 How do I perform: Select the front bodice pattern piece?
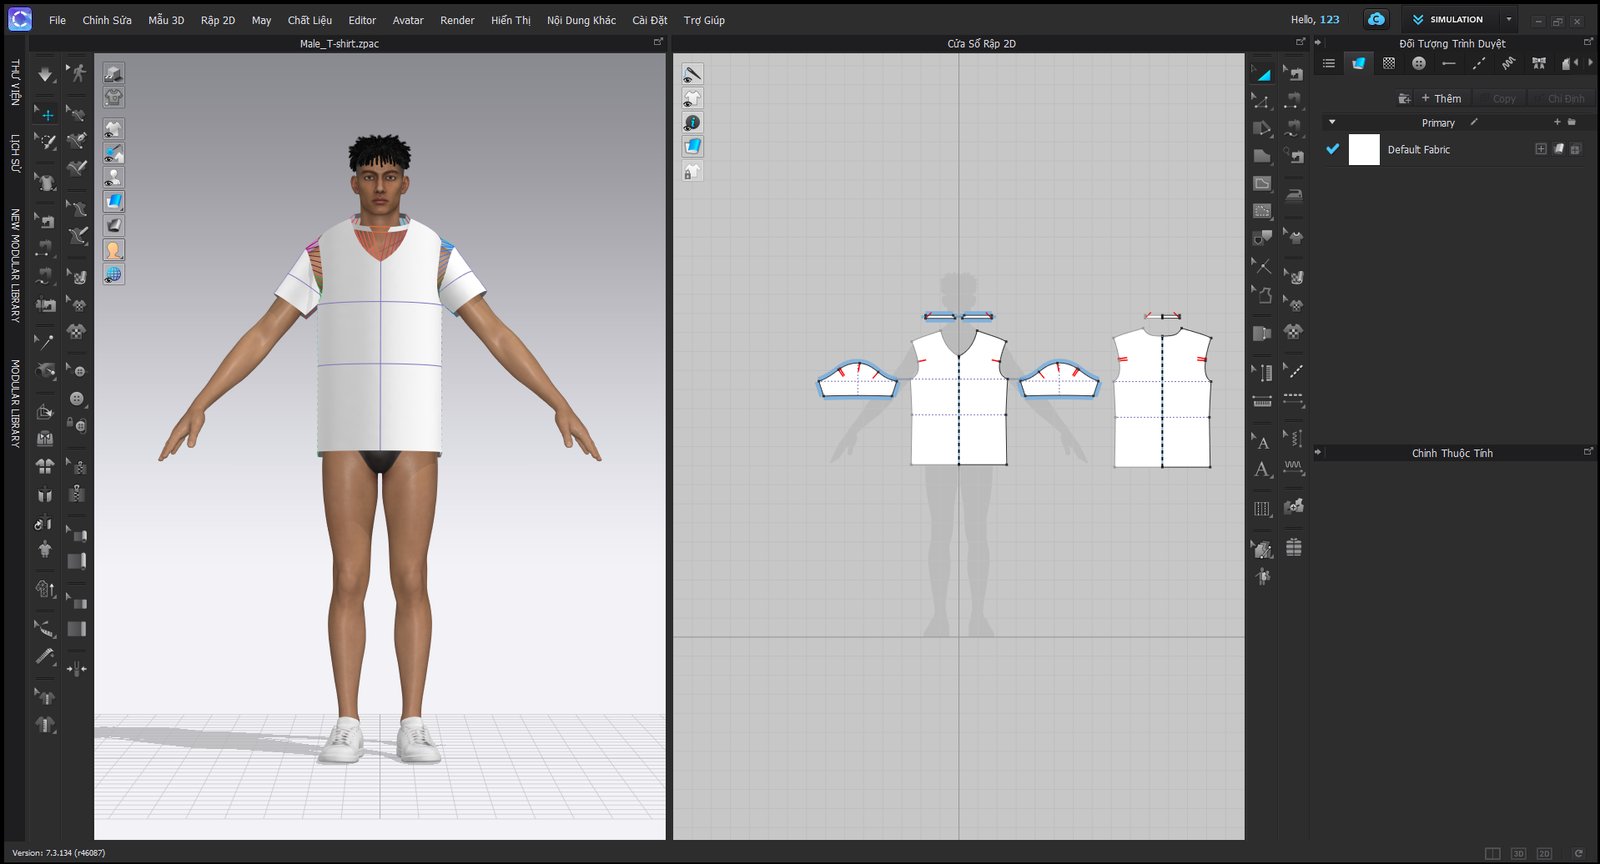958,398
